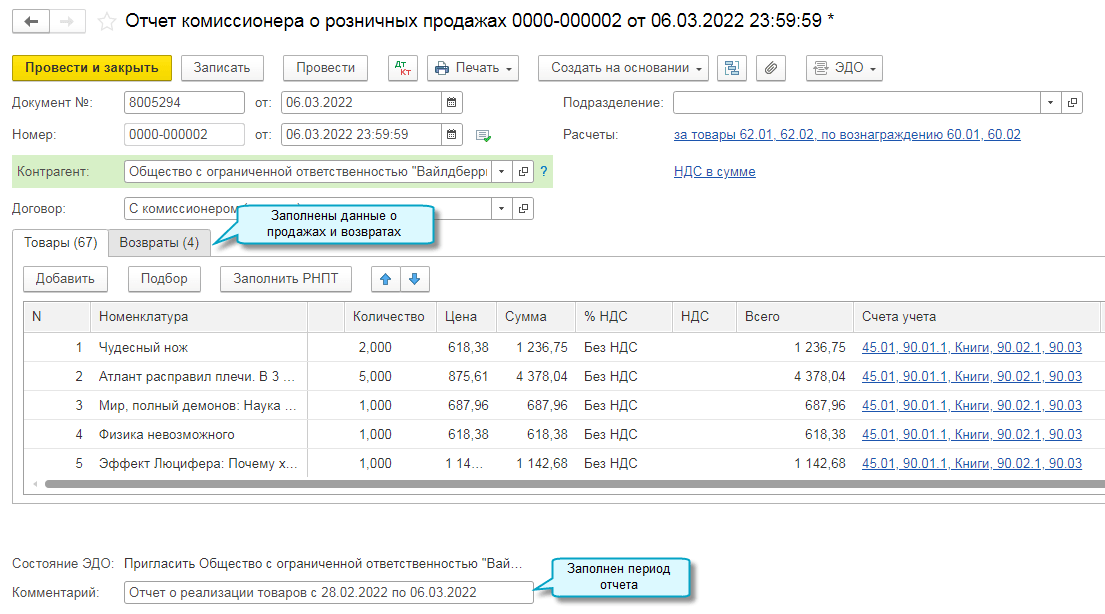The width and height of the screenshot is (1105, 614).
Task: Open the НДС в сумме link
Action: (x=715, y=171)
